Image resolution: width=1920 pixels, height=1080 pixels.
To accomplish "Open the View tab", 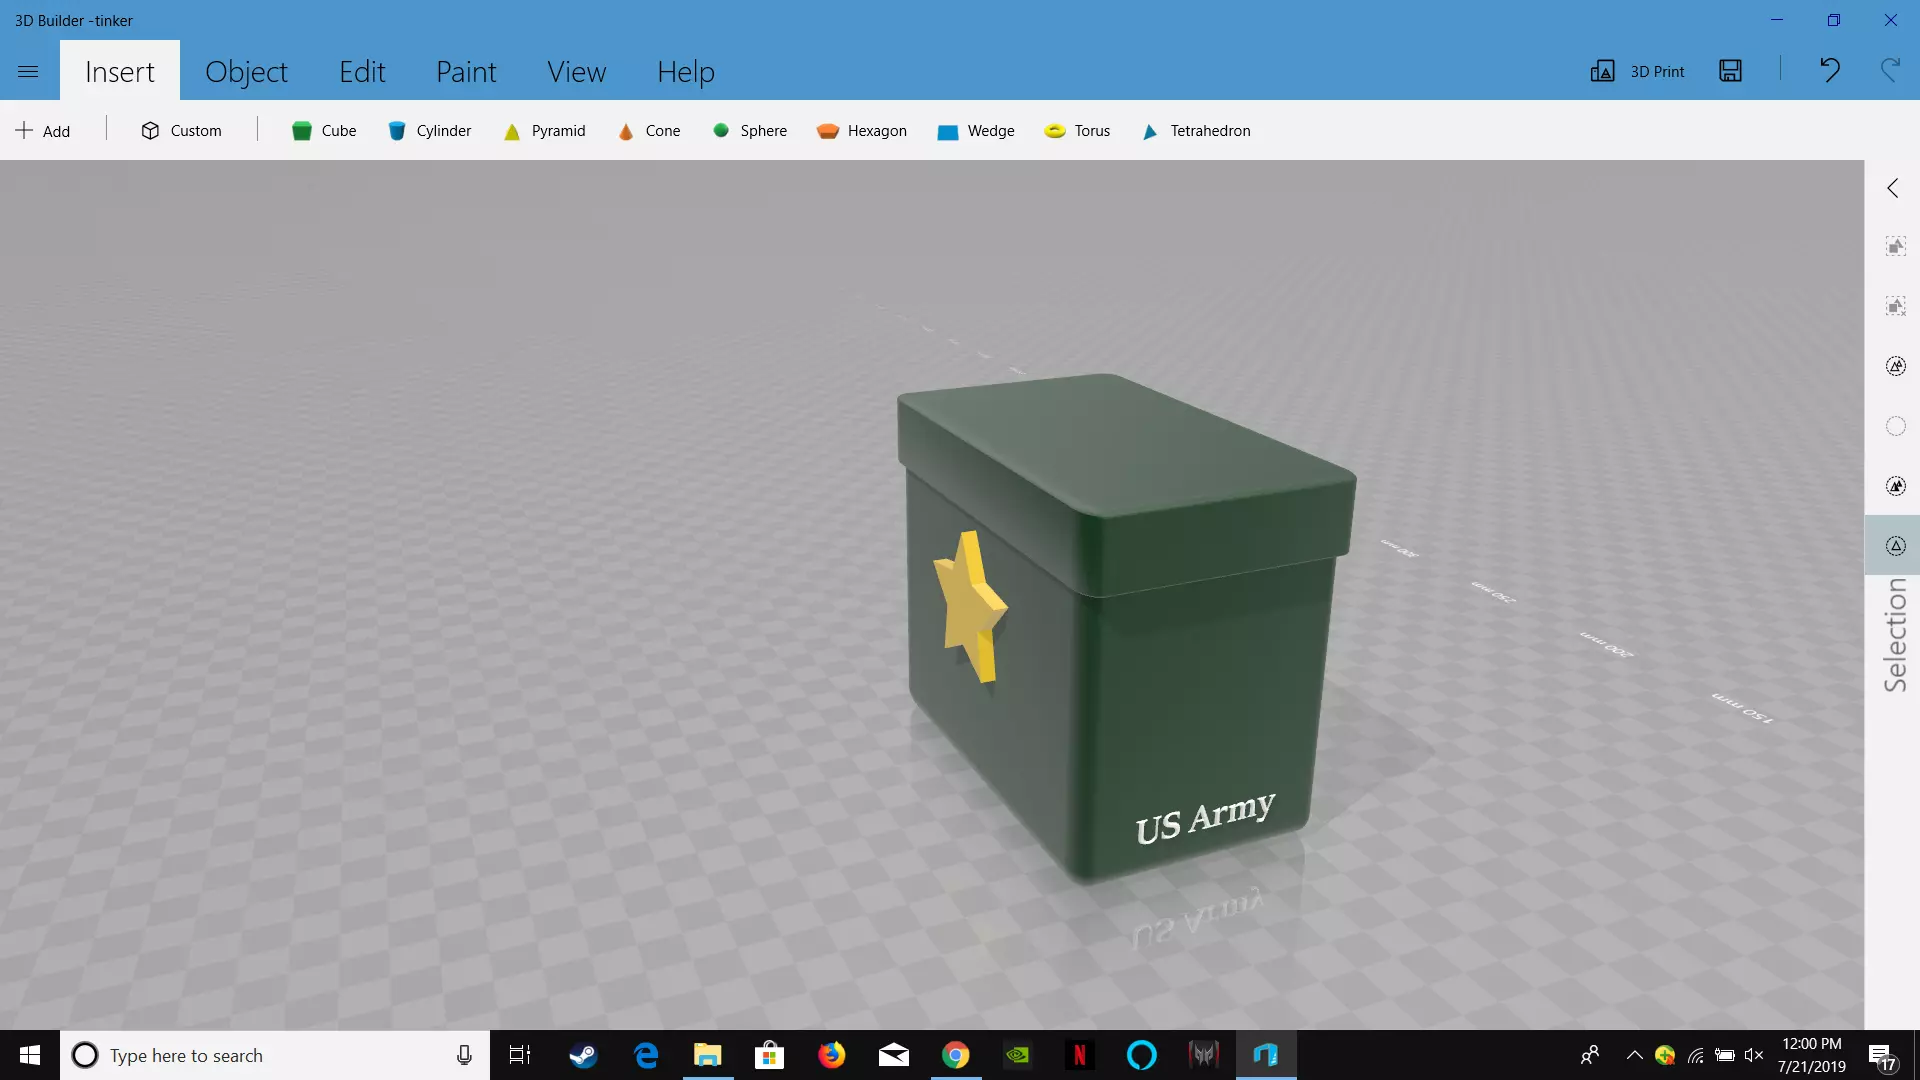I will pyautogui.click(x=576, y=71).
